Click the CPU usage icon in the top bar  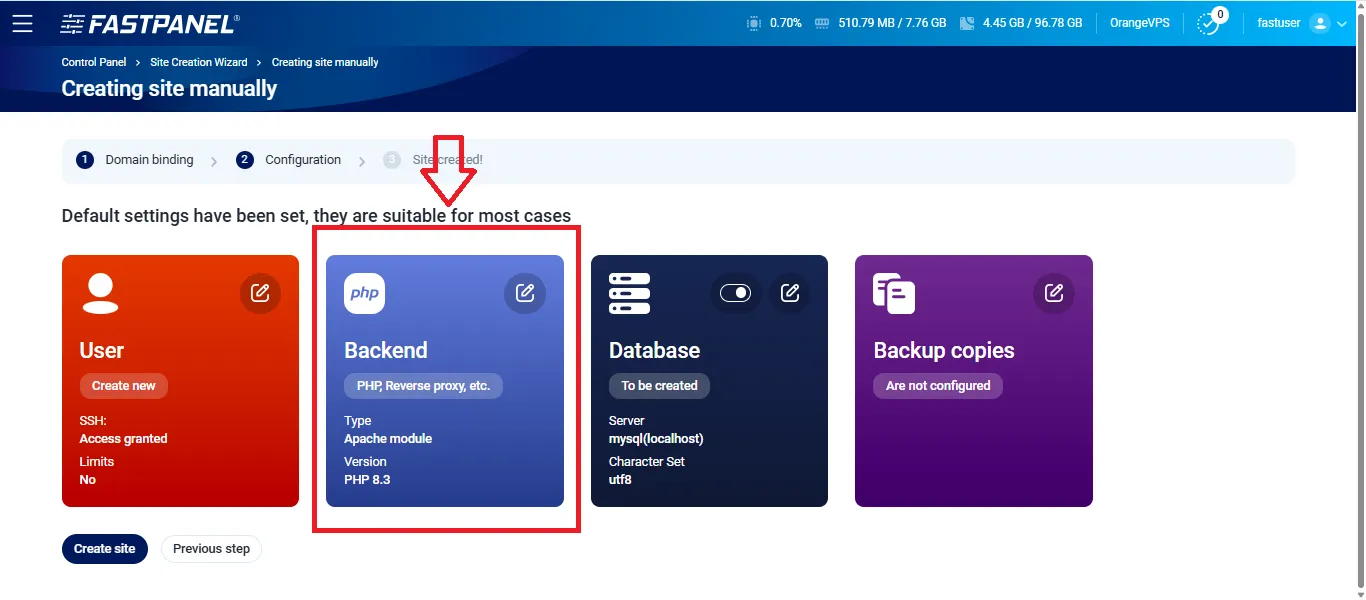(x=753, y=22)
